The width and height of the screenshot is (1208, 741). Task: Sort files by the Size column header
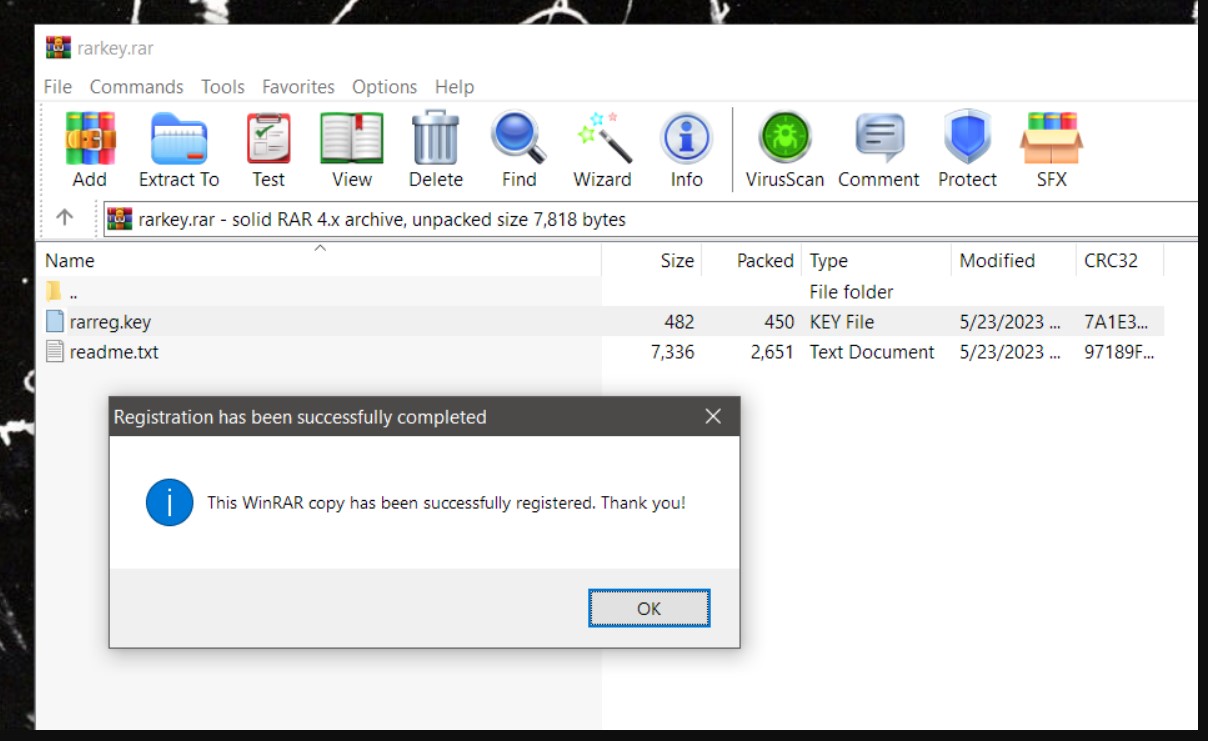tap(676, 261)
